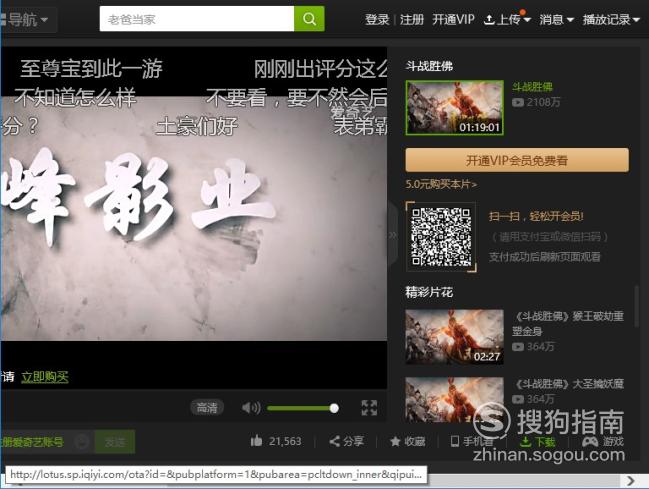The width and height of the screenshot is (649, 489).
Task: Click the green 下载 download icon
Action: click(525, 441)
